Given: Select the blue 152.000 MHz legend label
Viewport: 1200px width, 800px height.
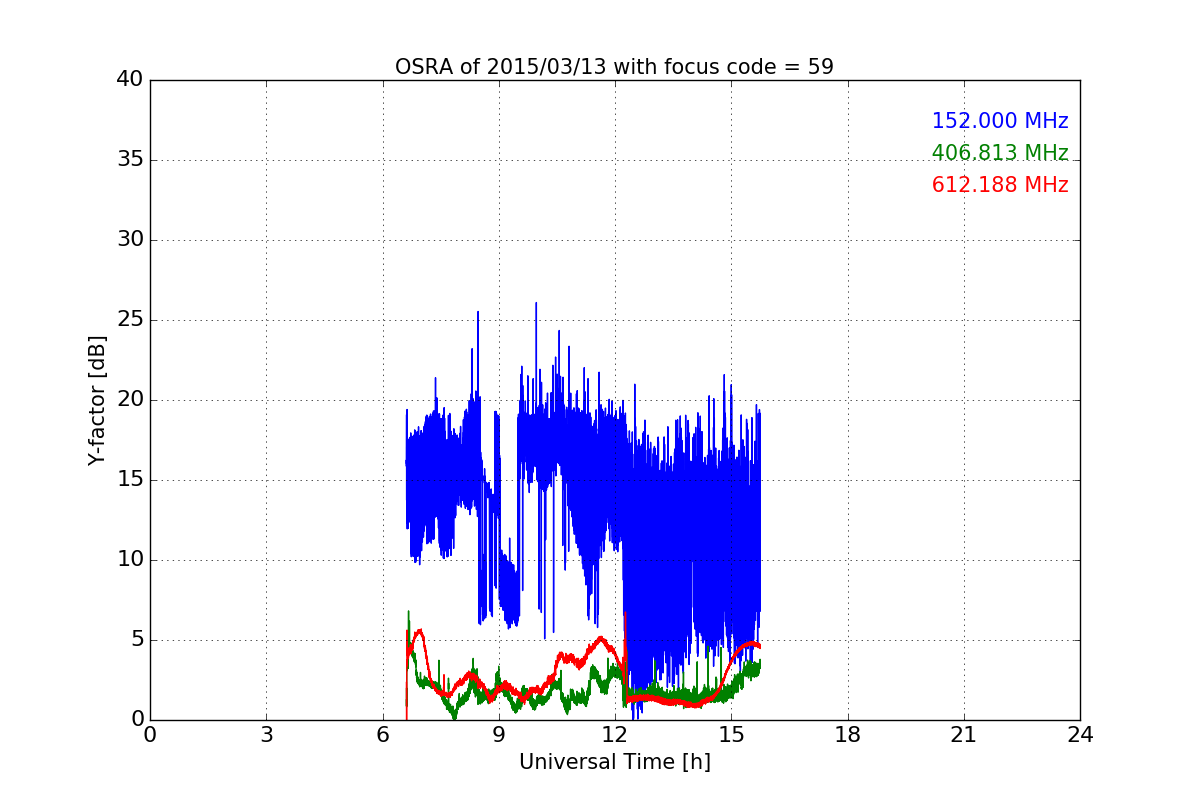Looking at the screenshot, I should [x=1000, y=121].
